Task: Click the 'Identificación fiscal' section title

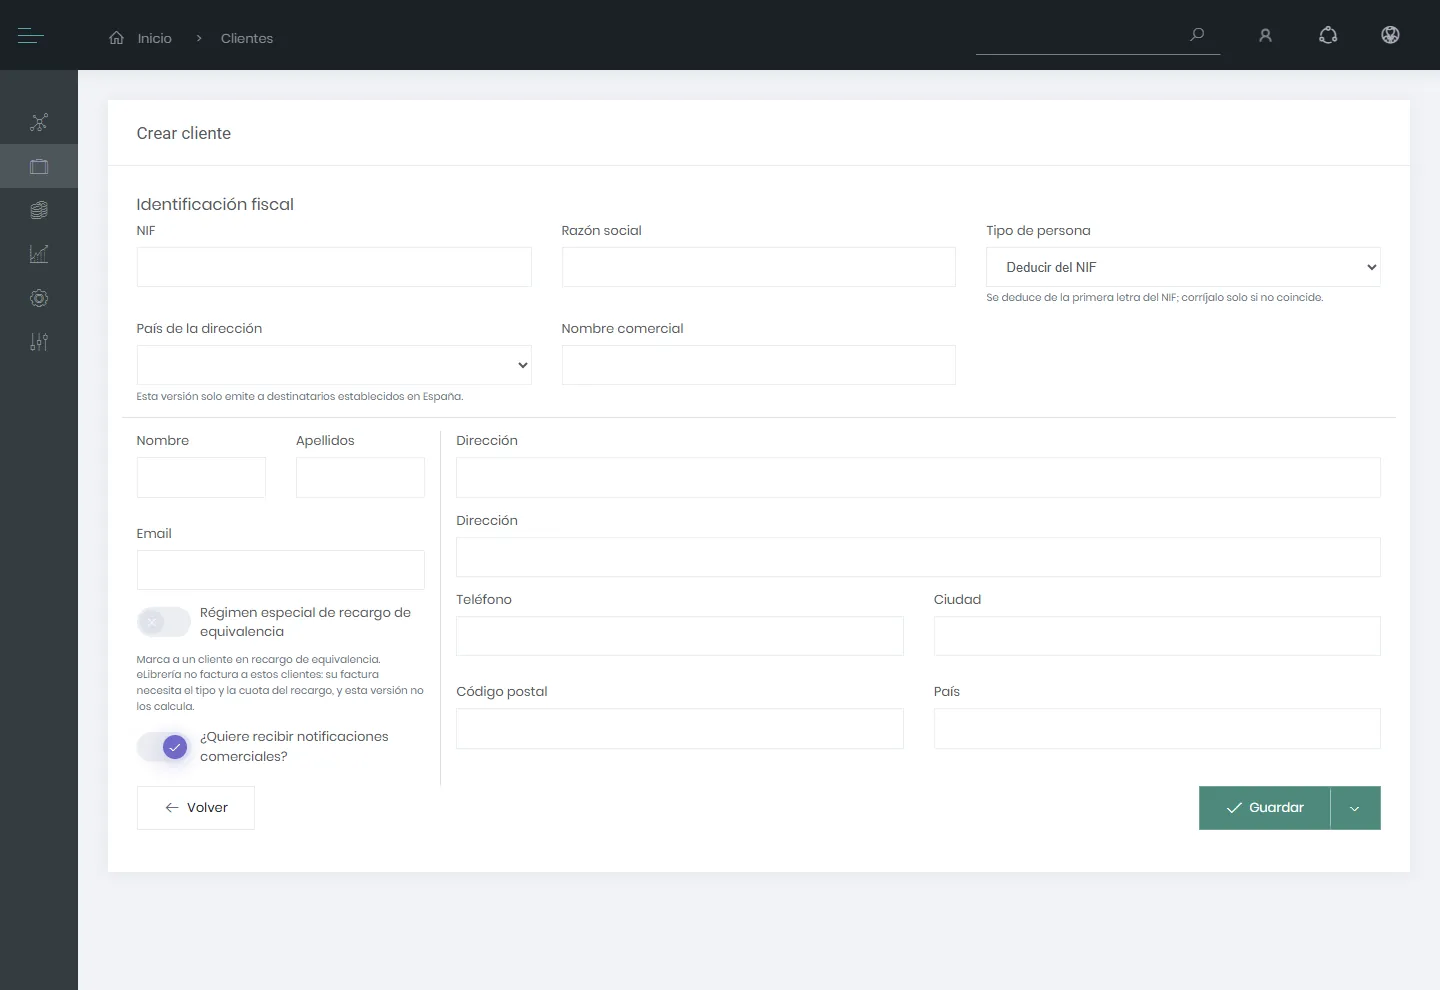Action: pos(215,204)
